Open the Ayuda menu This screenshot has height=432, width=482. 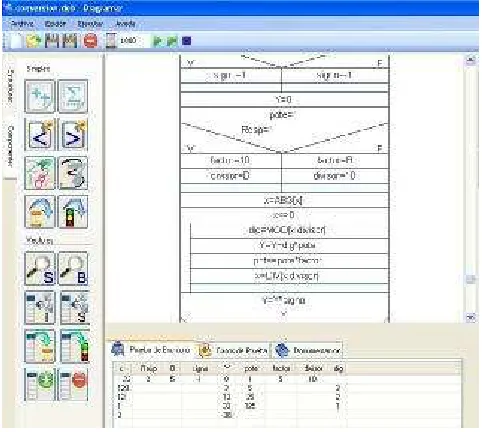[x=125, y=24]
